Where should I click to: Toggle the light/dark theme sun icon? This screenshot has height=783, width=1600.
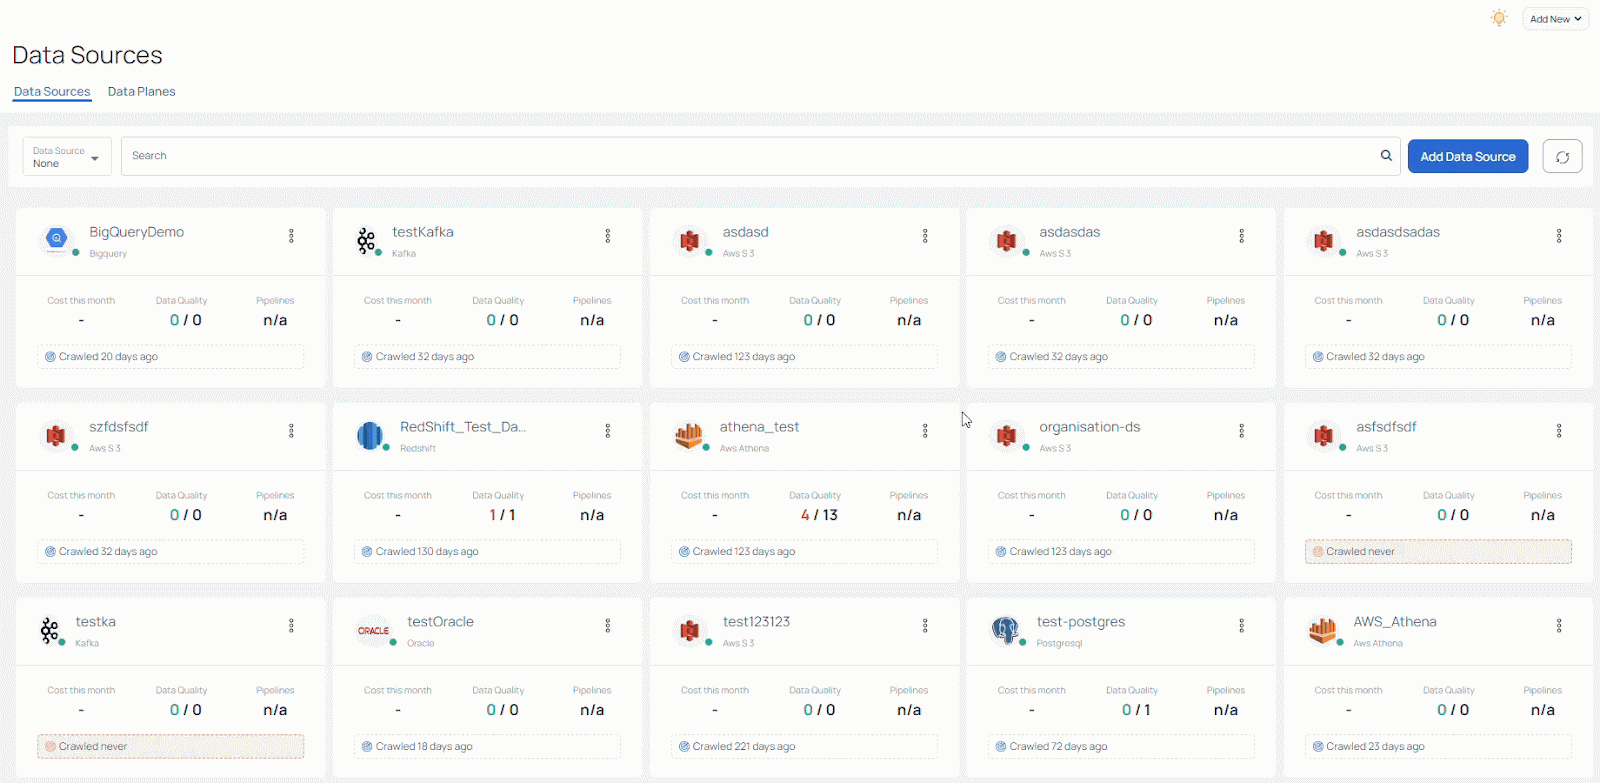[x=1498, y=18]
